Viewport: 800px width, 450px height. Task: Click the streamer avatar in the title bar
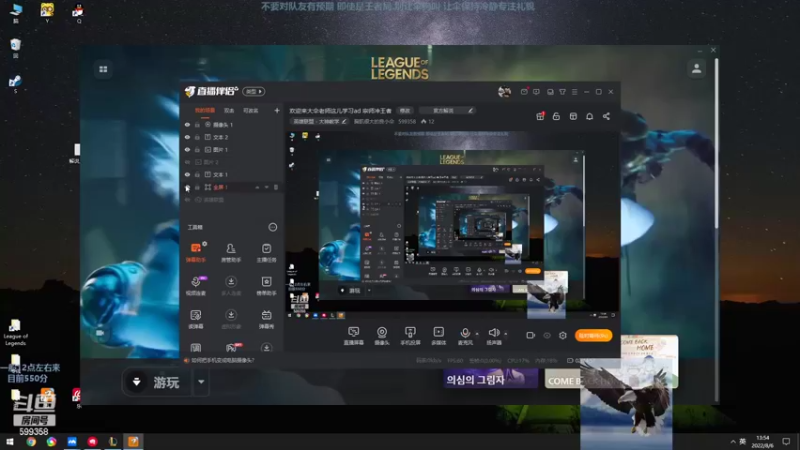tap(504, 91)
